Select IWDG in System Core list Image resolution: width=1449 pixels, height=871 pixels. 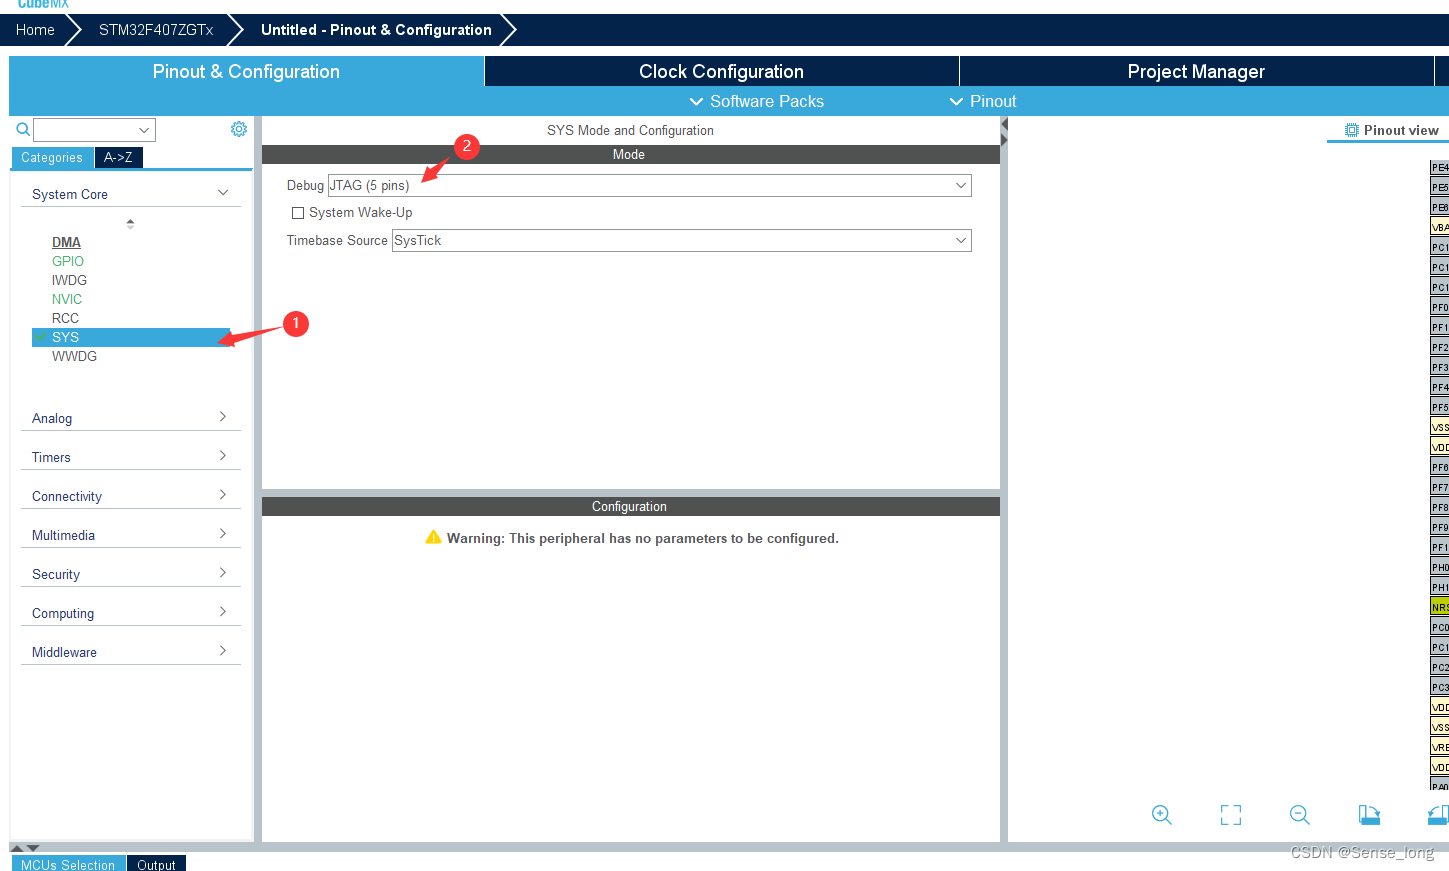69,280
